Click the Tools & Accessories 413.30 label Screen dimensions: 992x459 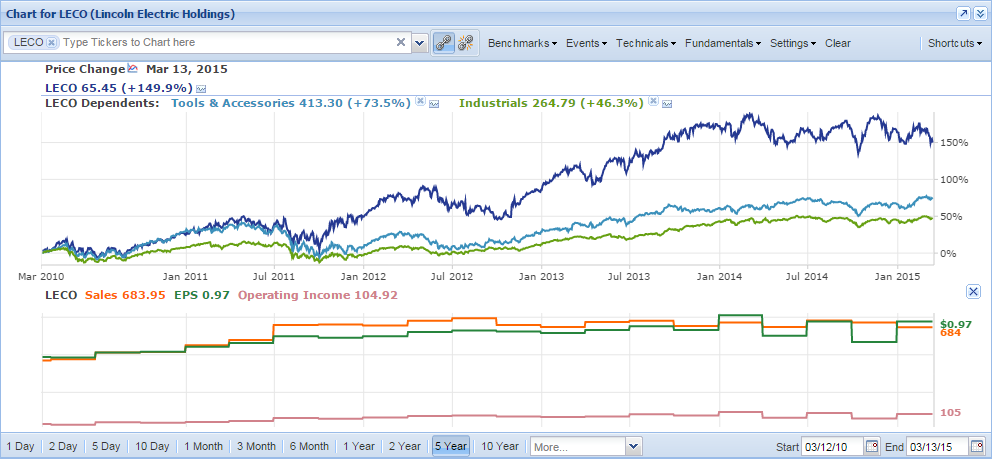click(291, 102)
